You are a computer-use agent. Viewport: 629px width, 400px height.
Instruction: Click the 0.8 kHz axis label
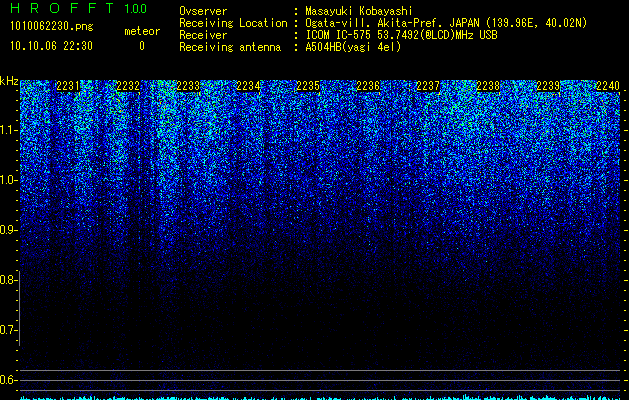tap(8, 280)
